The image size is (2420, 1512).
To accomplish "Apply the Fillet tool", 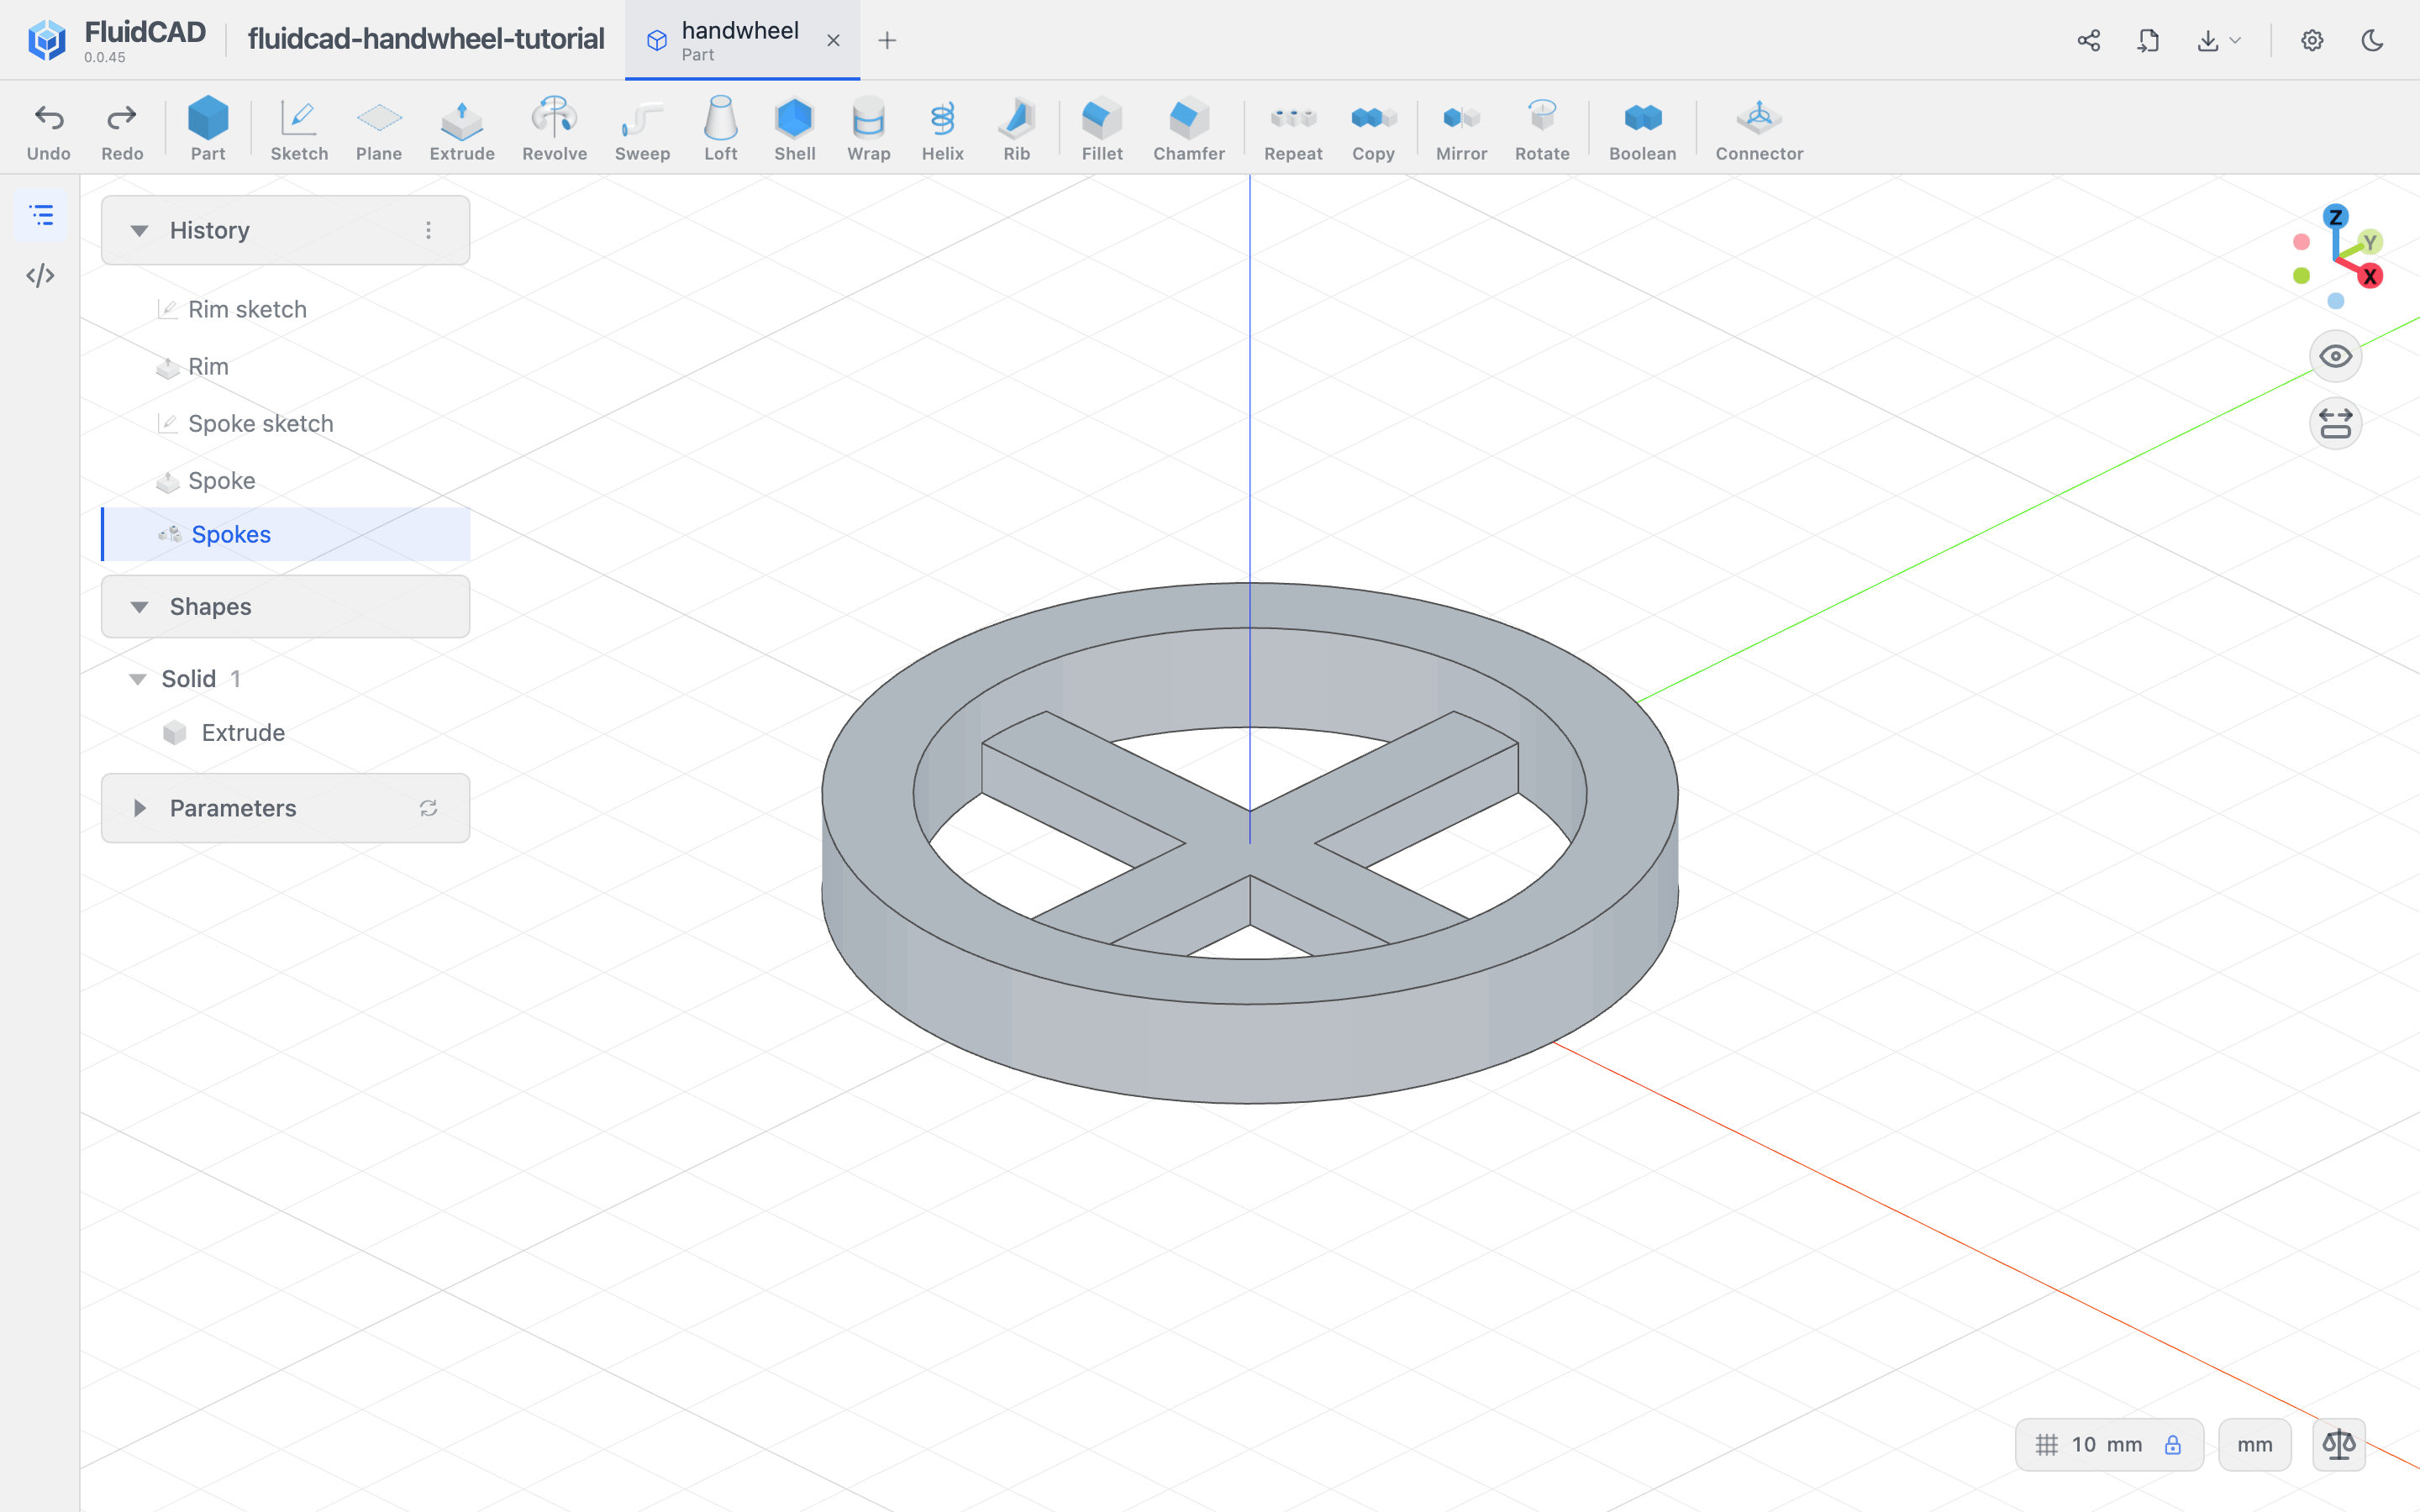I will [x=1102, y=129].
